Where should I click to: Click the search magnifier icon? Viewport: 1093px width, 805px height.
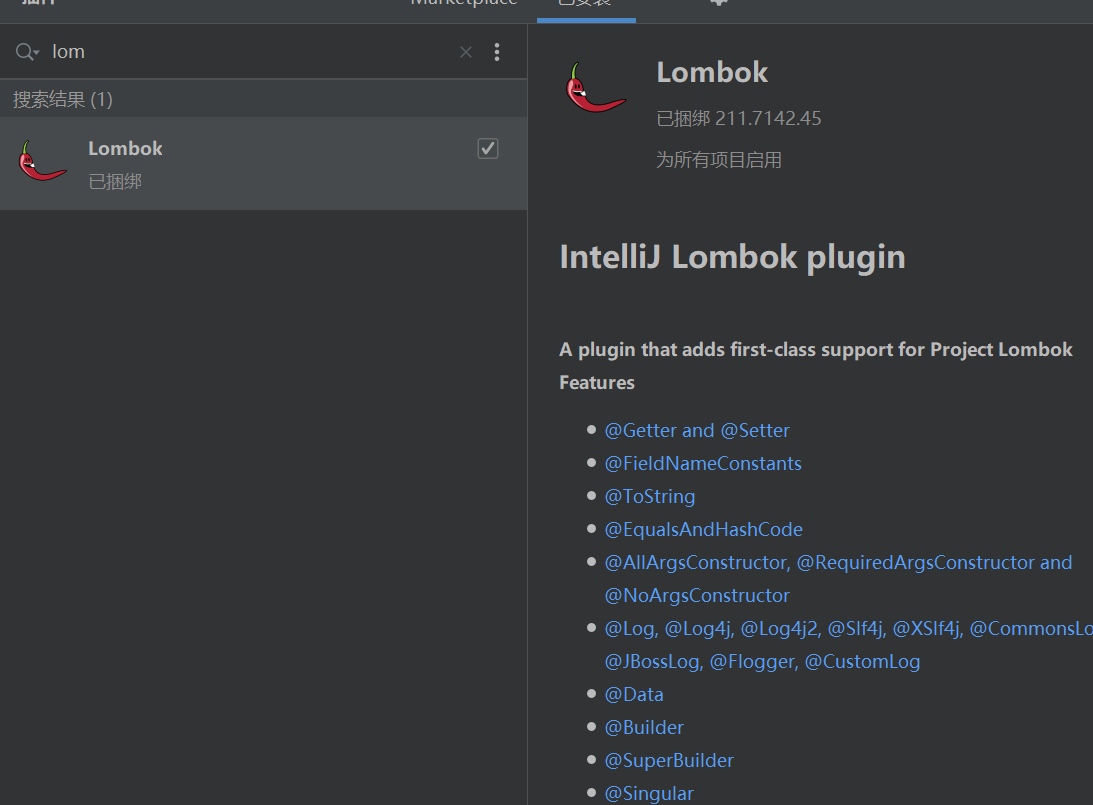pos(22,52)
